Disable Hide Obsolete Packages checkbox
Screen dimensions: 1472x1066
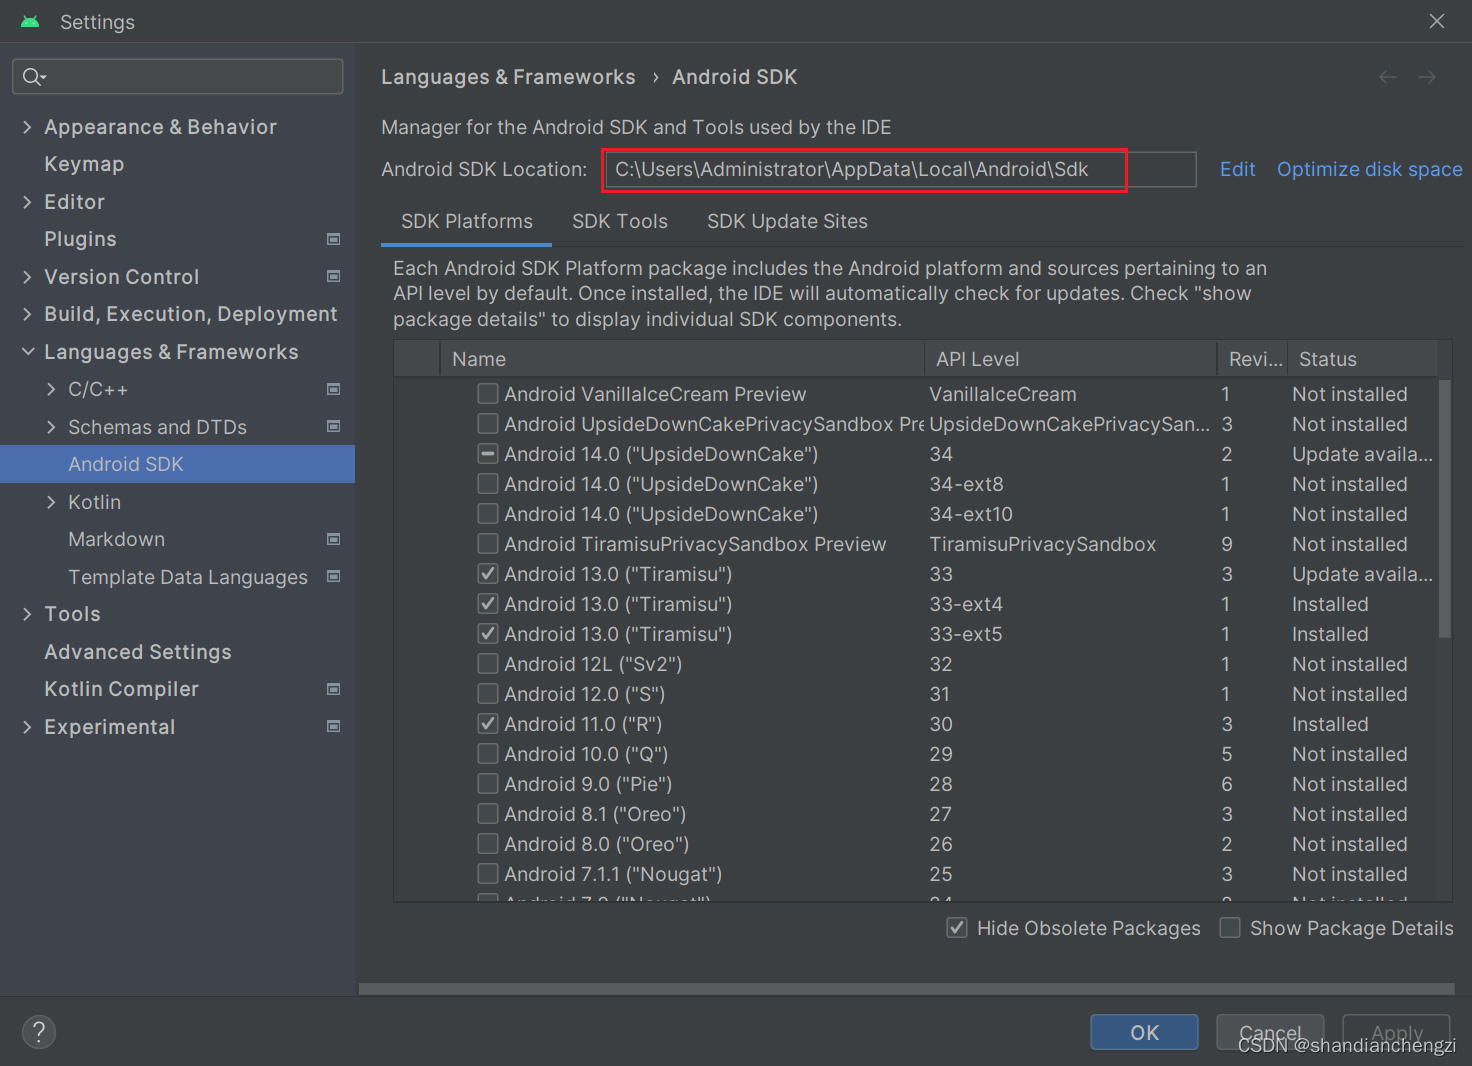click(957, 928)
